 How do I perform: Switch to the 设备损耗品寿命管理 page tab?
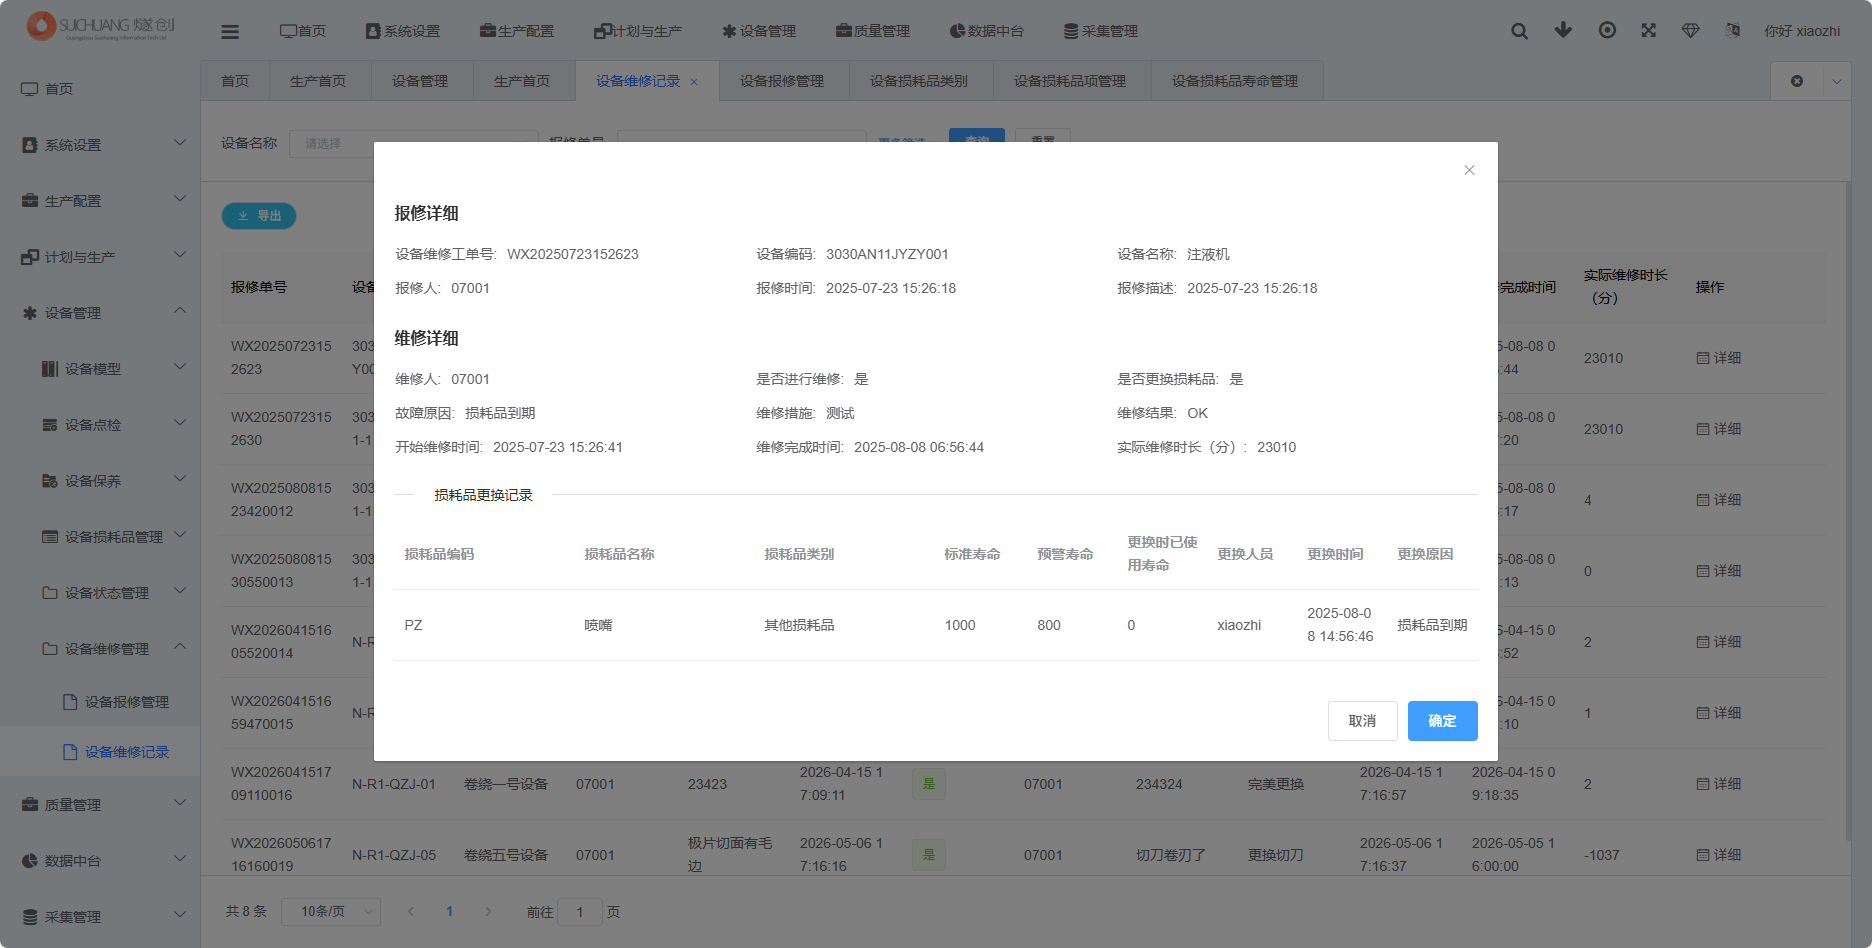pos(1235,81)
